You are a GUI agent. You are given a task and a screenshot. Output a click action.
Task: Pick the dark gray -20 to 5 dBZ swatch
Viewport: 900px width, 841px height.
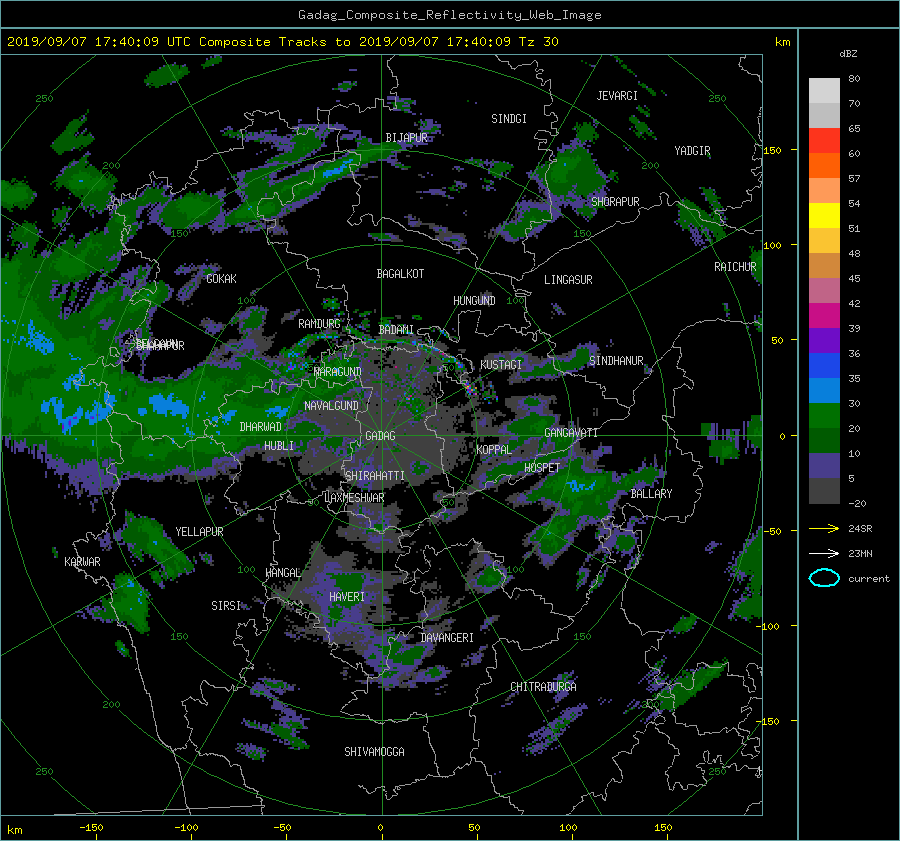click(824, 490)
